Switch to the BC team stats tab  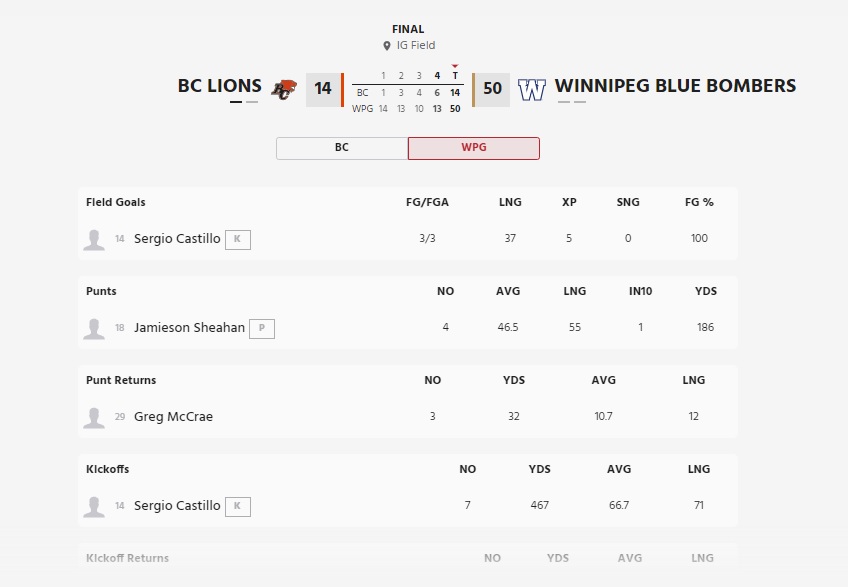(x=342, y=148)
